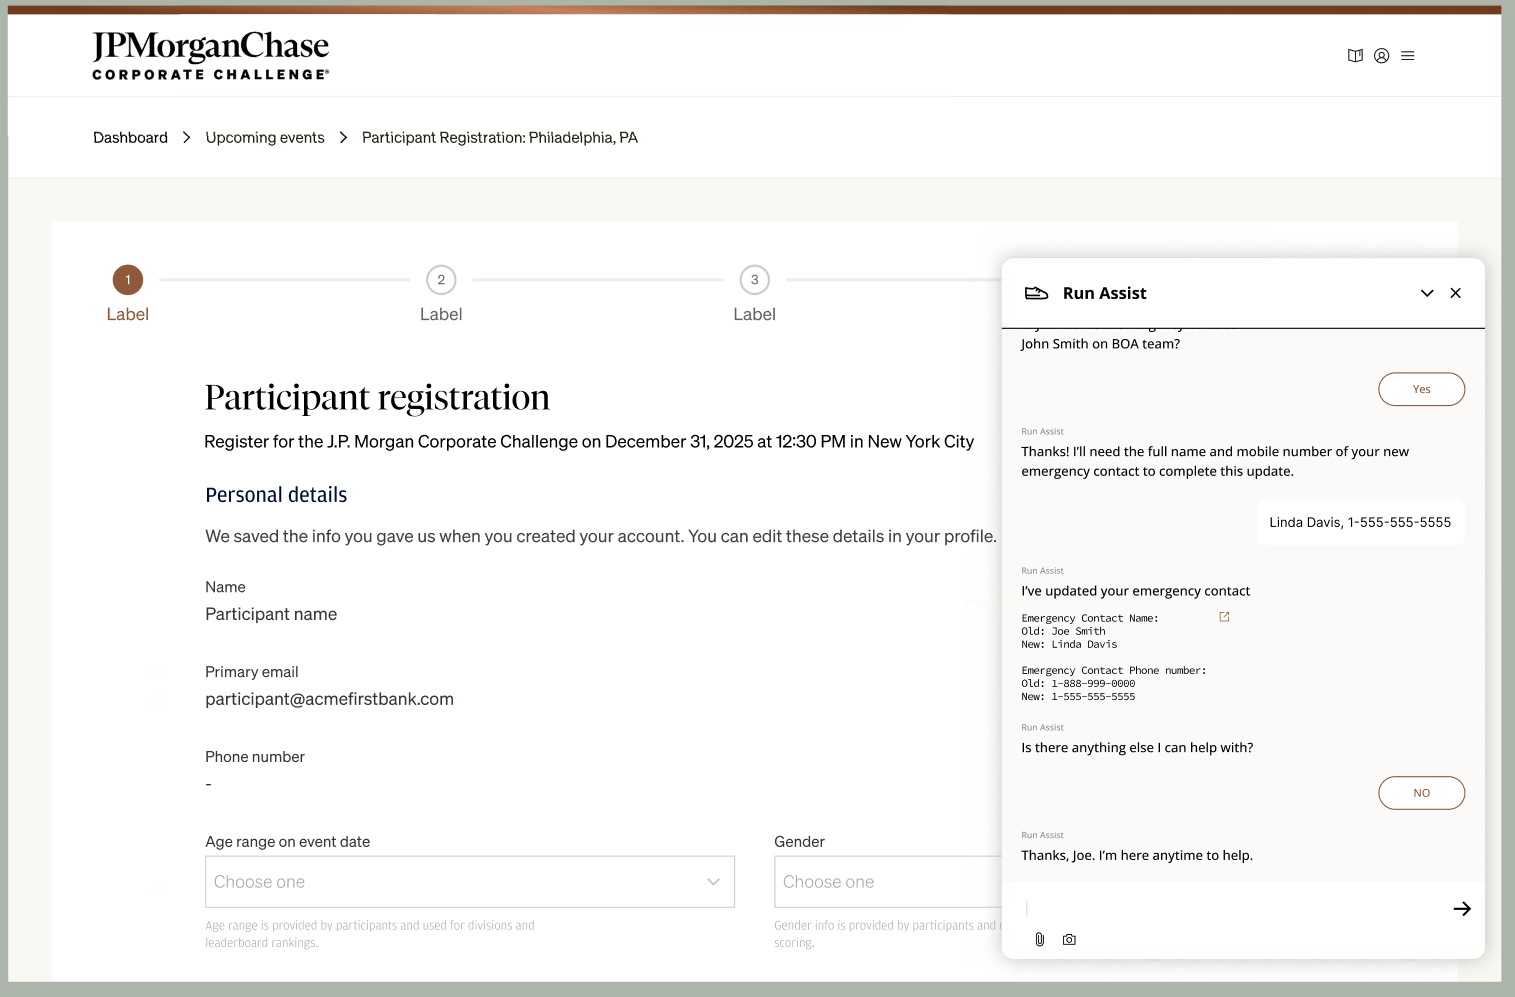Click the camera icon in chat
This screenshot has width=1515, height=997.
1069,939
